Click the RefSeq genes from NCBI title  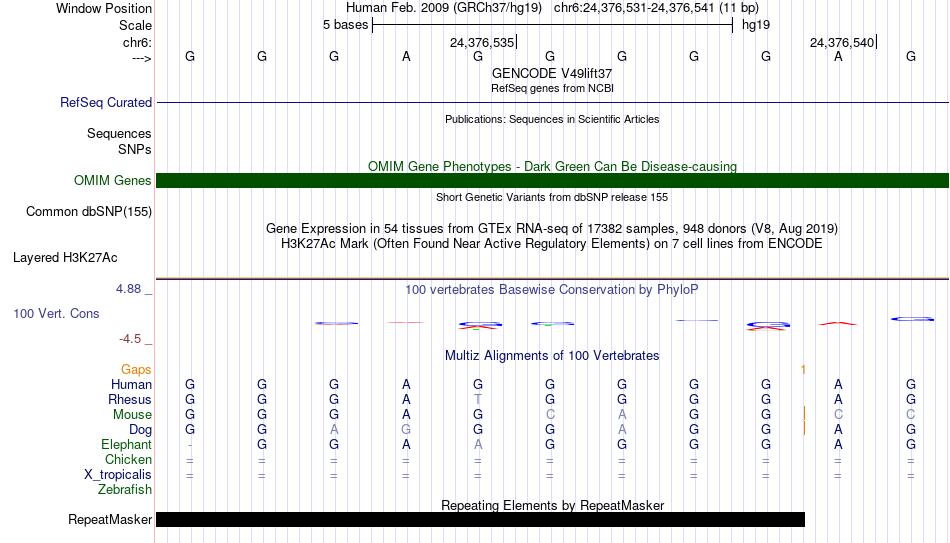tap(552, 88)
